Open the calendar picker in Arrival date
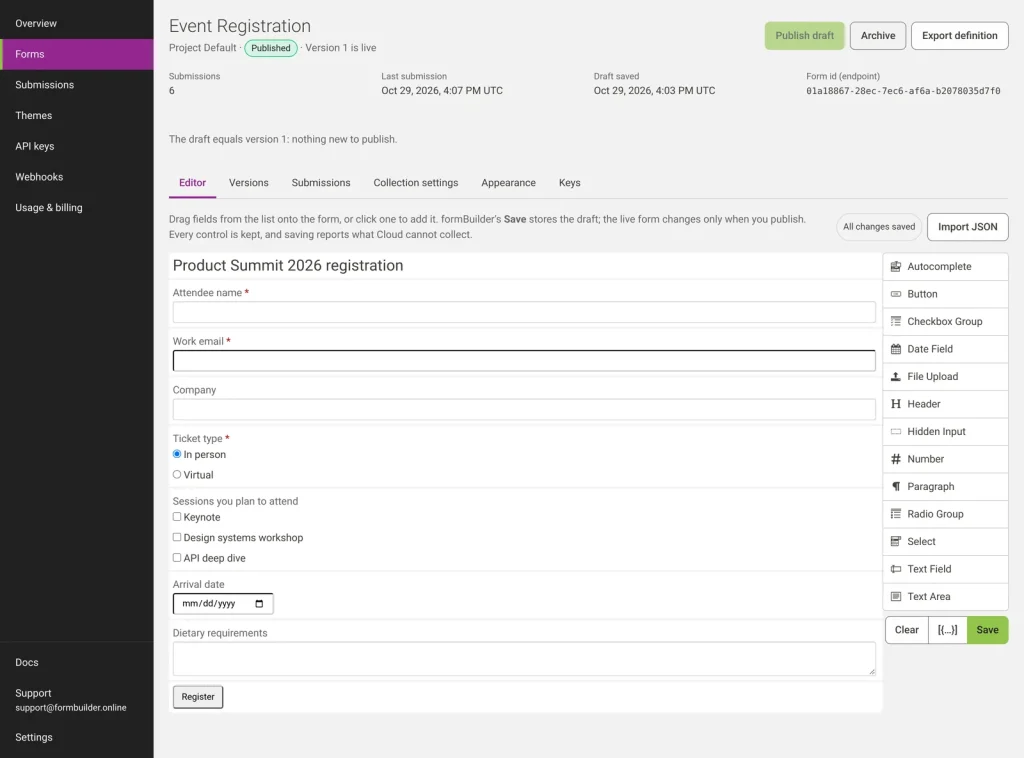This screenshot has height=758, width=1024. pos(259,603)
